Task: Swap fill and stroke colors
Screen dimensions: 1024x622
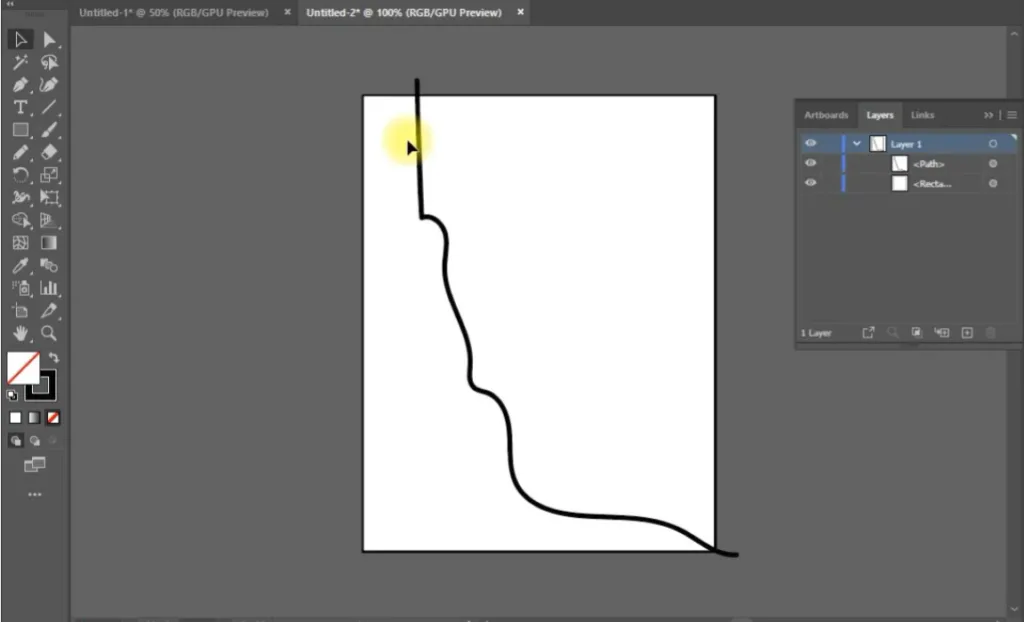Action: (54, 357)
